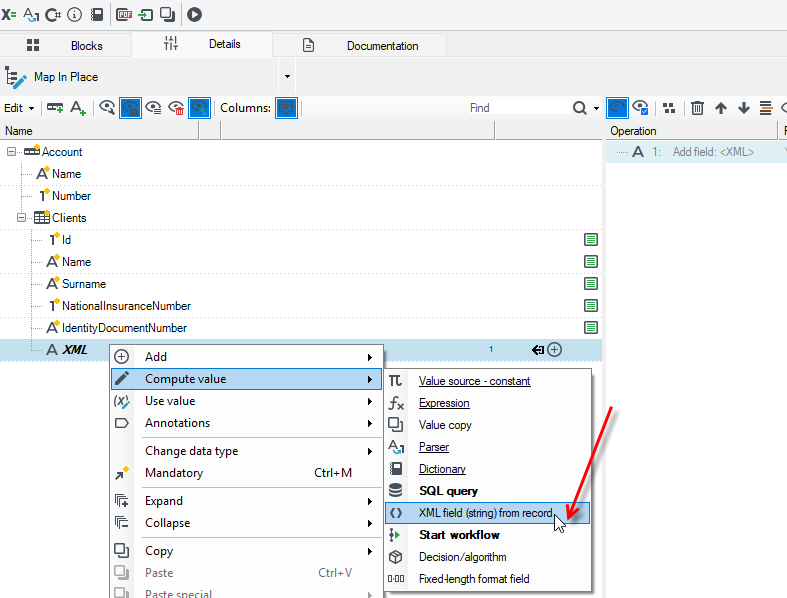Click the green arrow import icon
This screenshot has width=787, height=598.
click(x=146, y=15)
